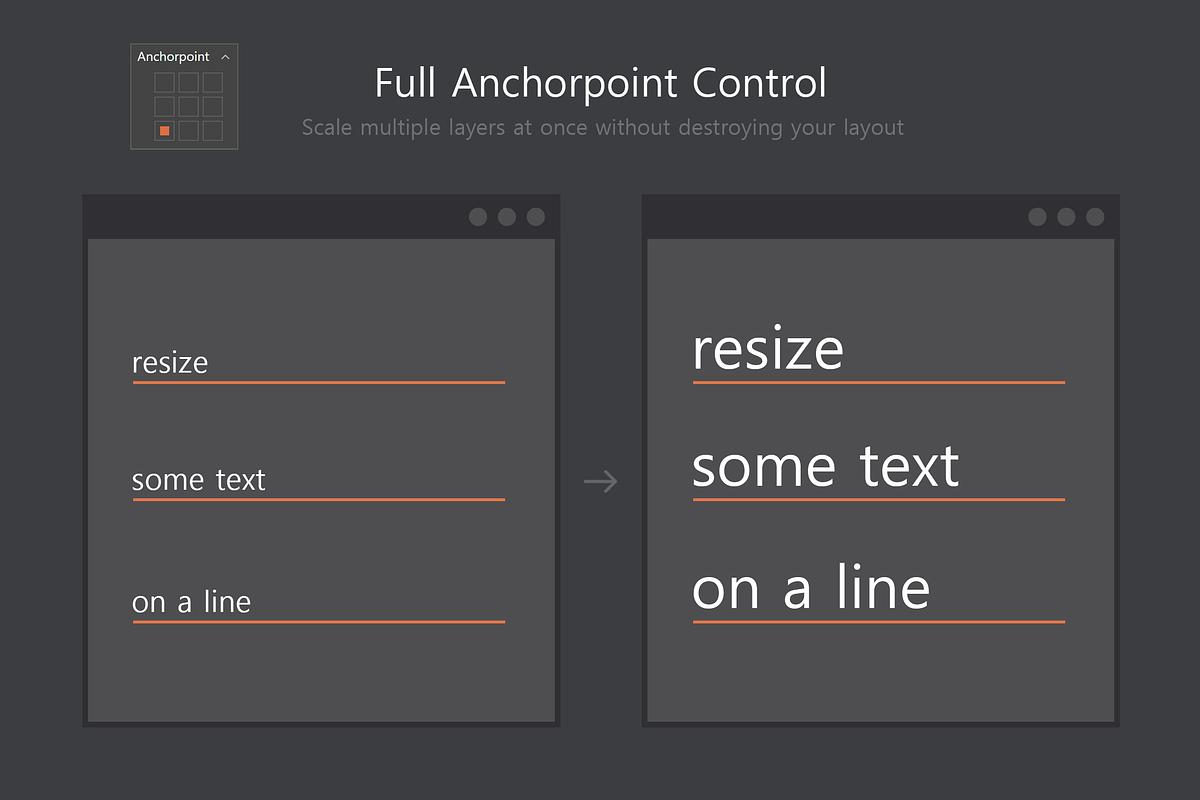Collapse the Anchorpoint panel via its chevron
Image resolution: width=1200 pixels, height=800 pixels.
coord(226,57)
